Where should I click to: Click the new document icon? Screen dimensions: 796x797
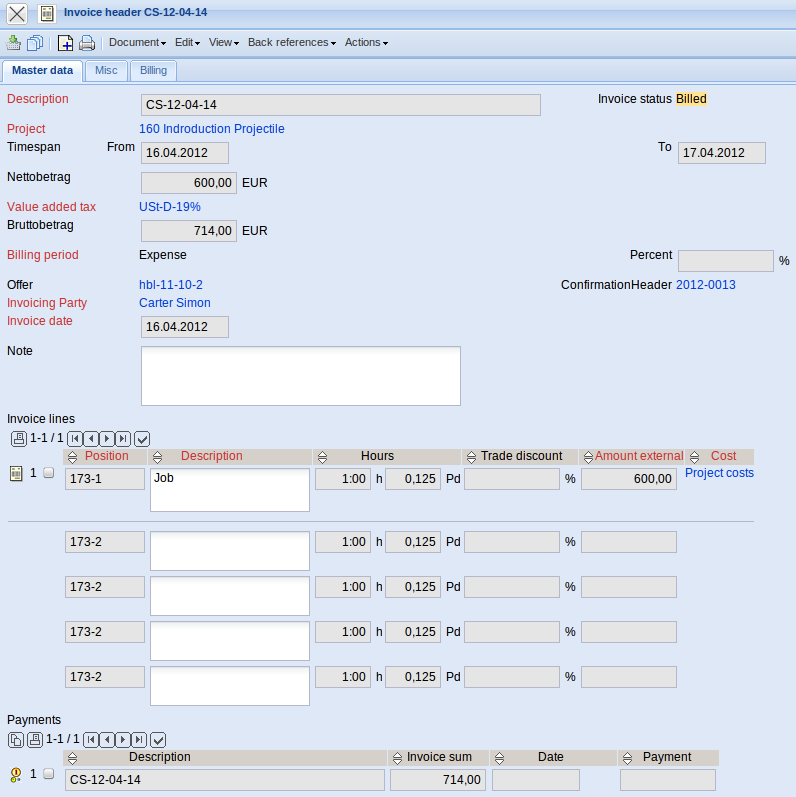point(65,43)
